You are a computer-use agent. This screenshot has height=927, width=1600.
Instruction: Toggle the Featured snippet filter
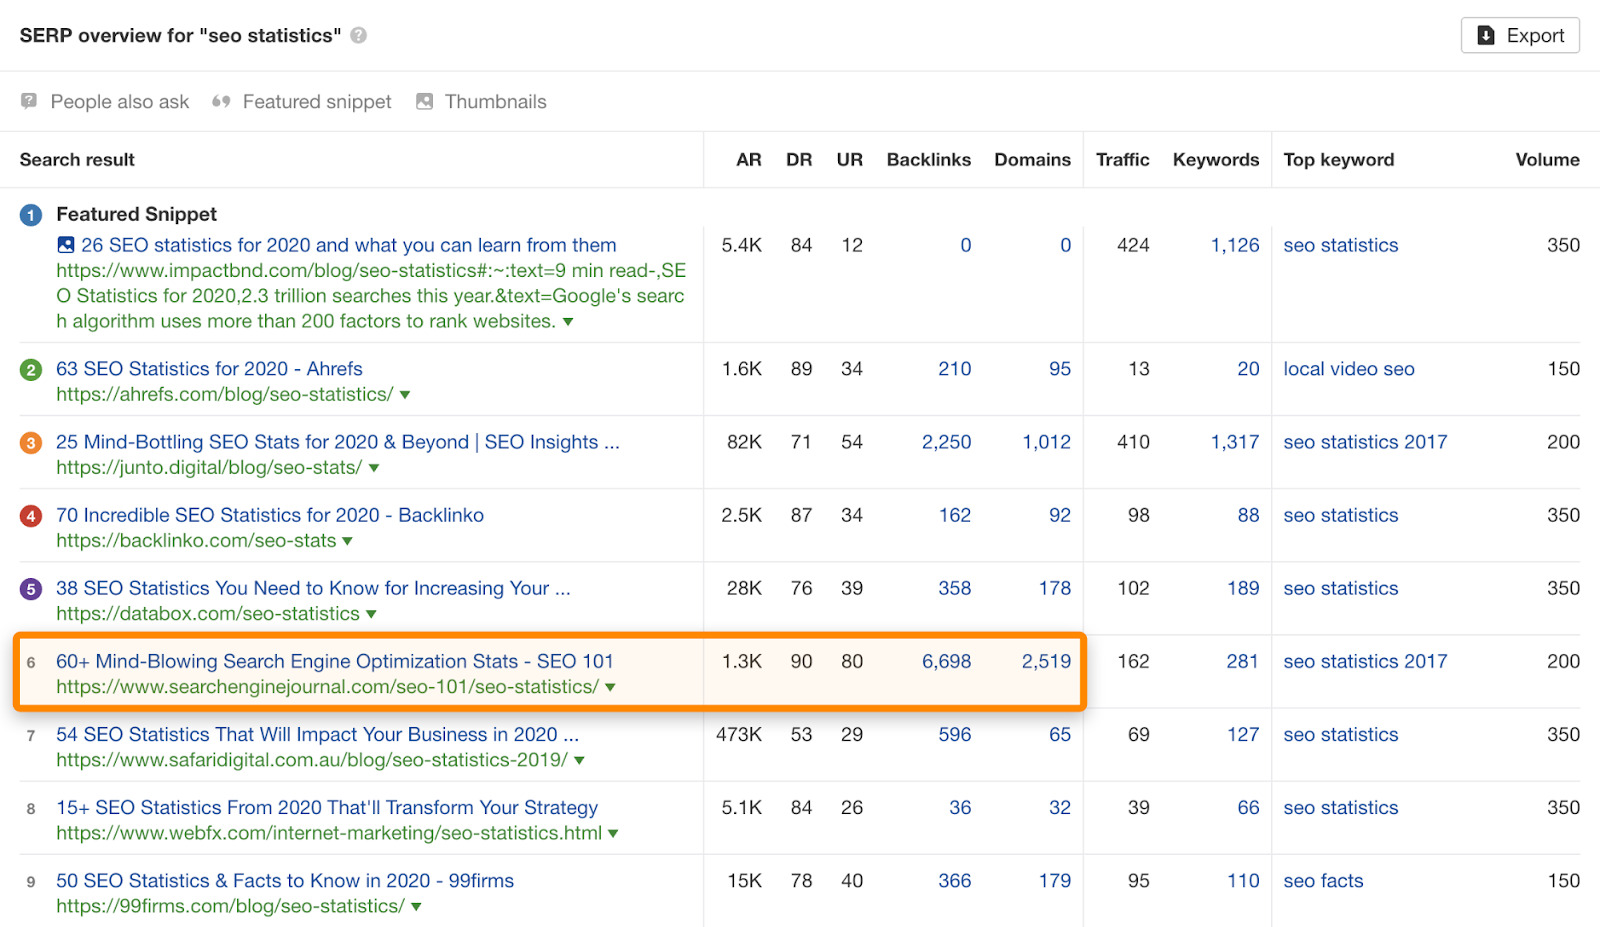coord(301,101)
